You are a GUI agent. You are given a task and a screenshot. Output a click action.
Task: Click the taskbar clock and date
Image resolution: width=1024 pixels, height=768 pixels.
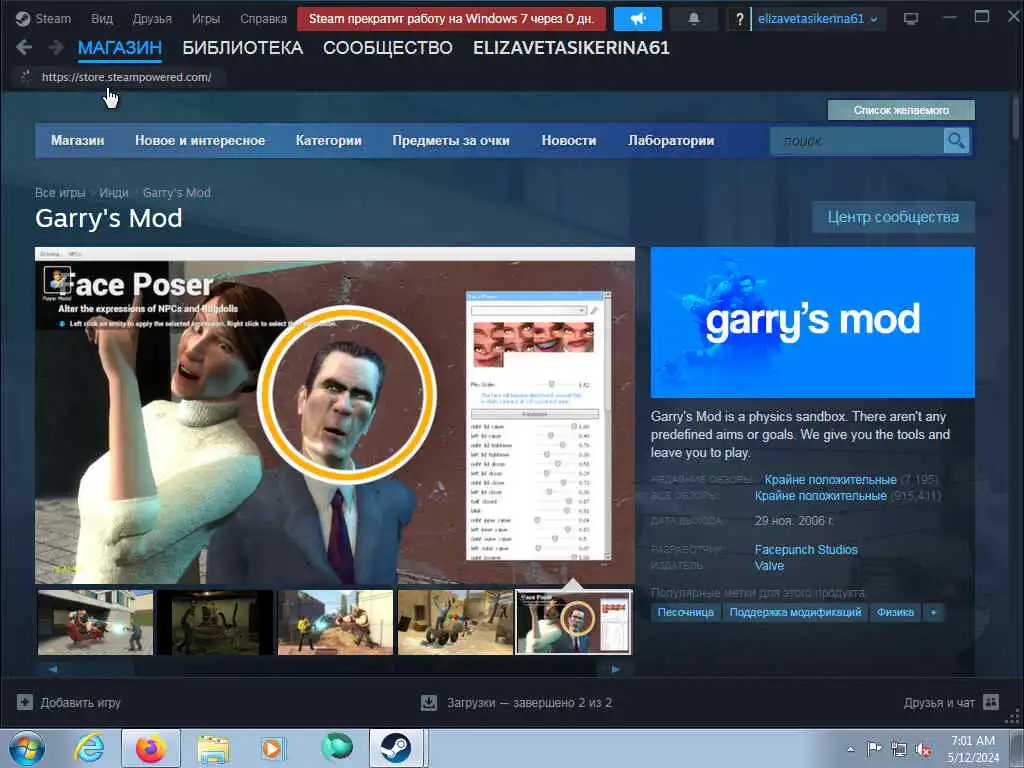click(x=973, y=749)
